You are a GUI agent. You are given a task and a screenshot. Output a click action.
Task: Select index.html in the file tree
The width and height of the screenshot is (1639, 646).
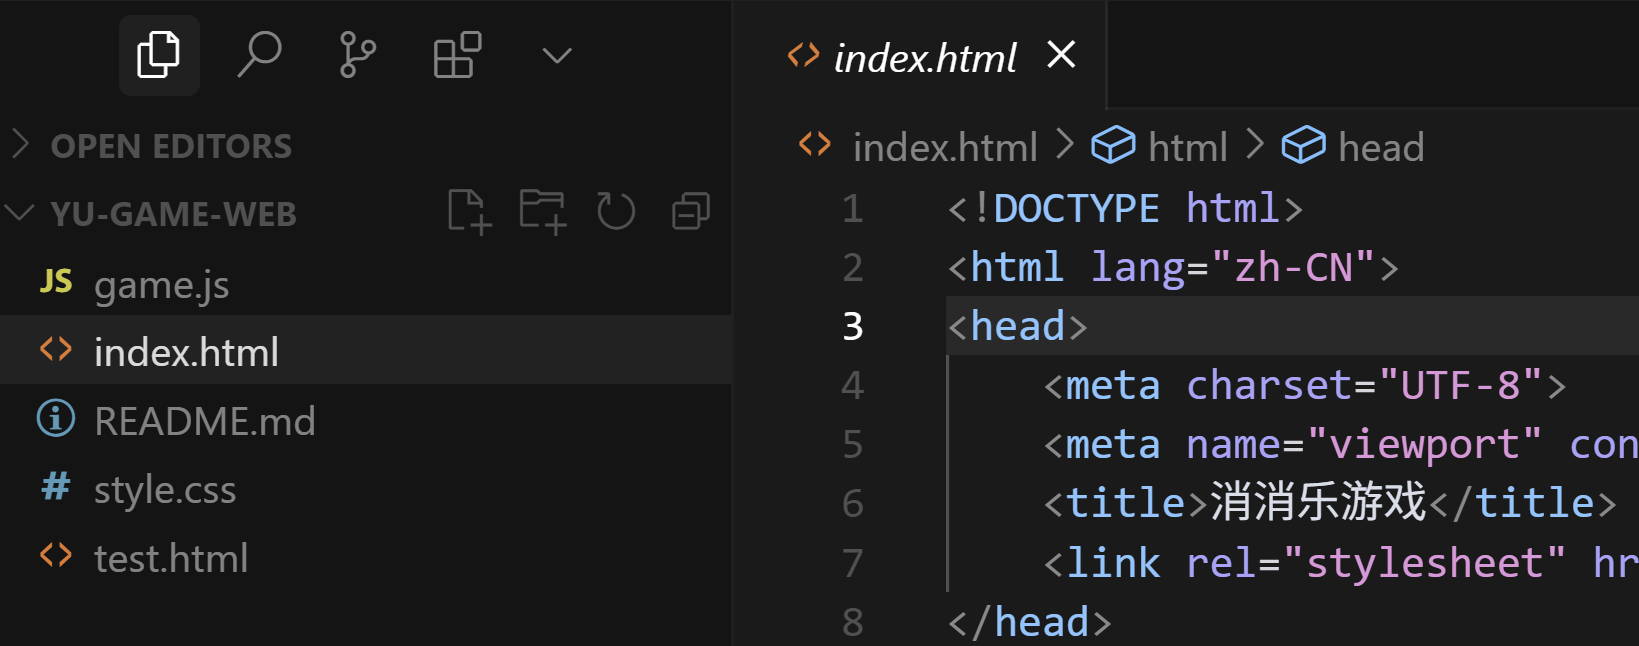(366, 352)
